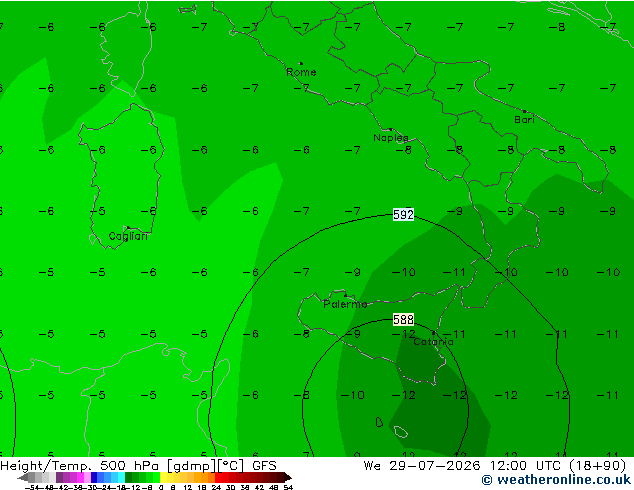Click the cyan legend swatch near -18
634x490 pixels.
pyautogui.click(x=121, y=477)
